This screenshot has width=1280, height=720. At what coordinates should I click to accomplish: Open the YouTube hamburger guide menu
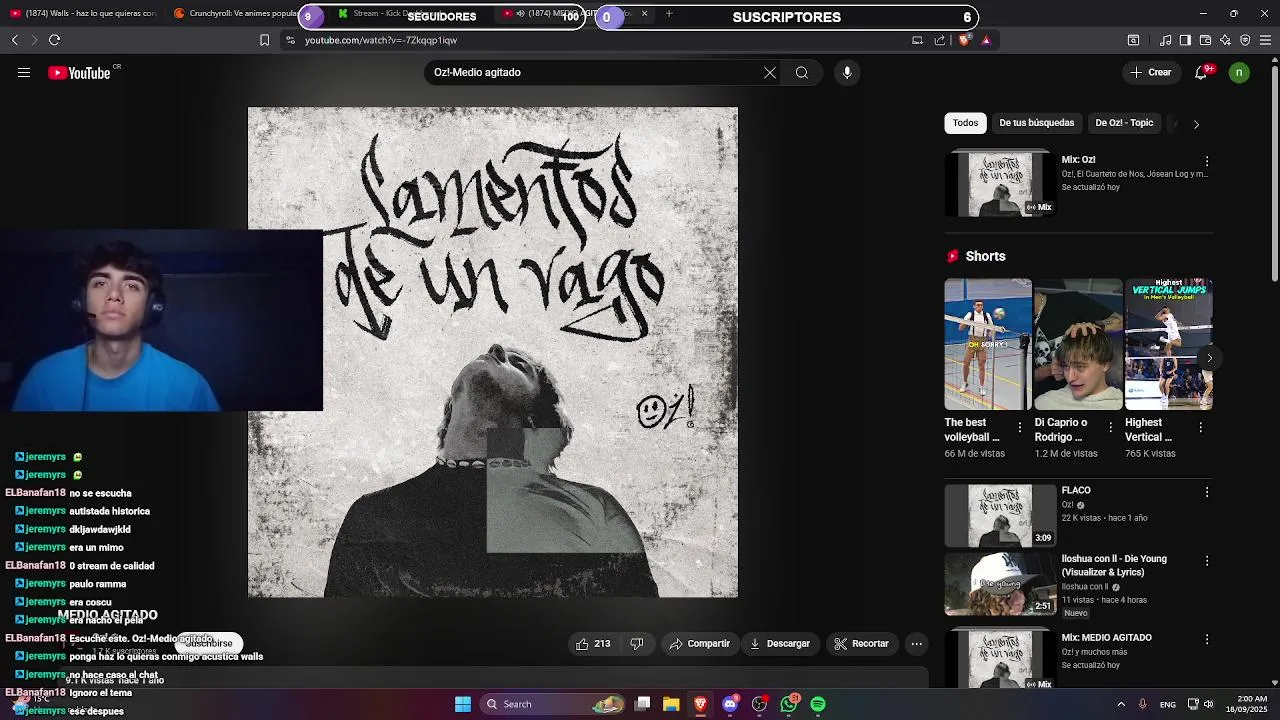[x=24, y=72]
